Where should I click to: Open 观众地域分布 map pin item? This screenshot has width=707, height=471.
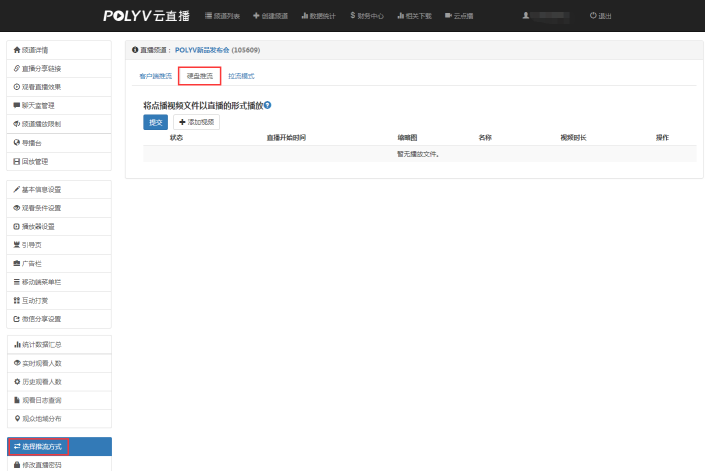[58, 418]
